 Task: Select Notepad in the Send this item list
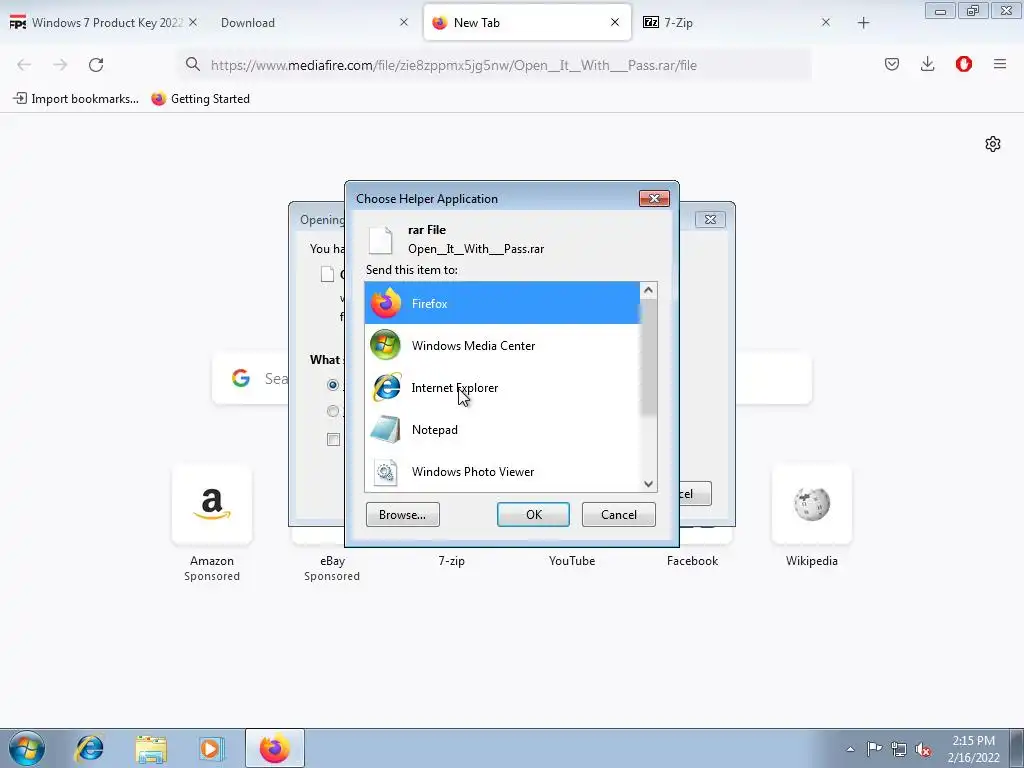click(502, 429)
